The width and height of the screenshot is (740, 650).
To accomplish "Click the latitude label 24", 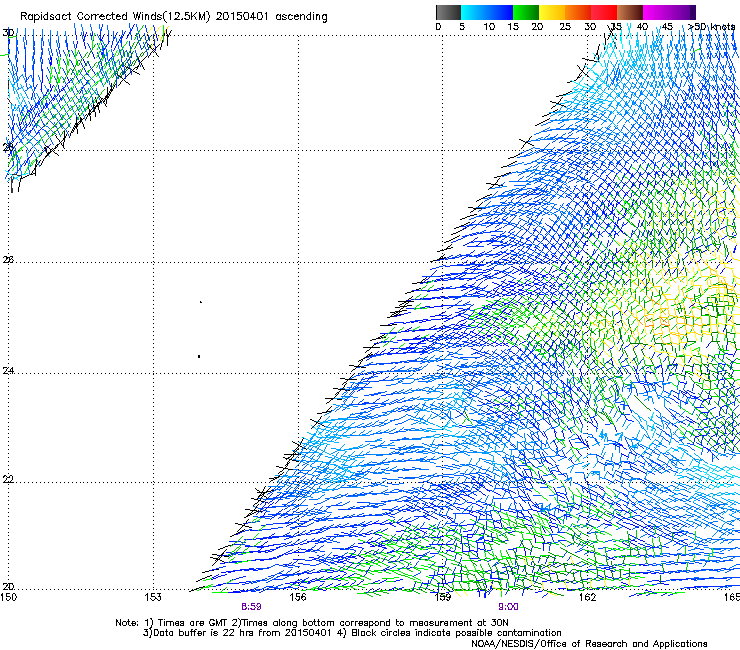I will click(x=8, y=371).
